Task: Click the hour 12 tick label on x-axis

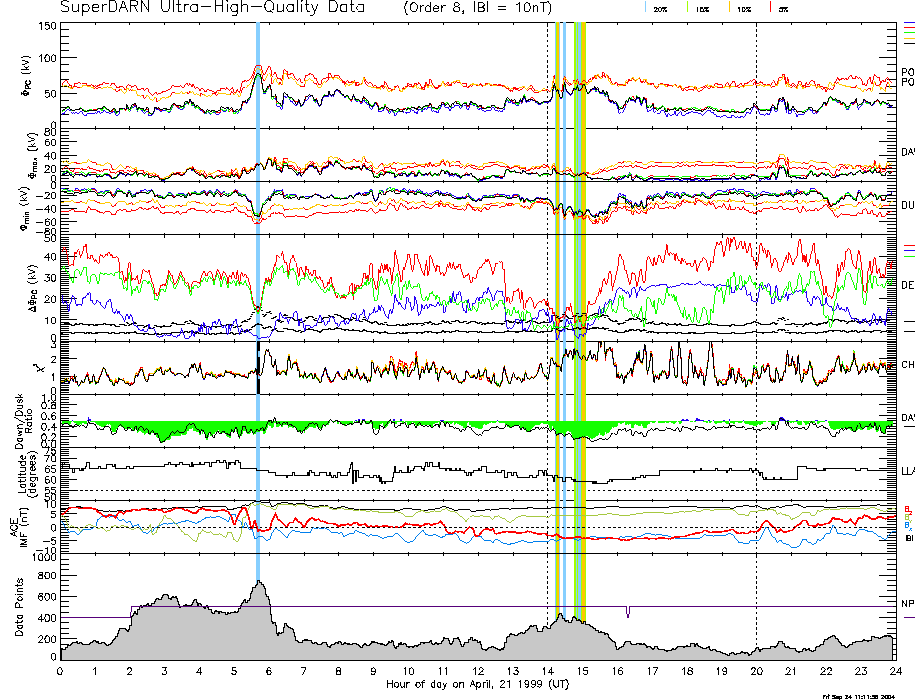Action: [477, 671]
